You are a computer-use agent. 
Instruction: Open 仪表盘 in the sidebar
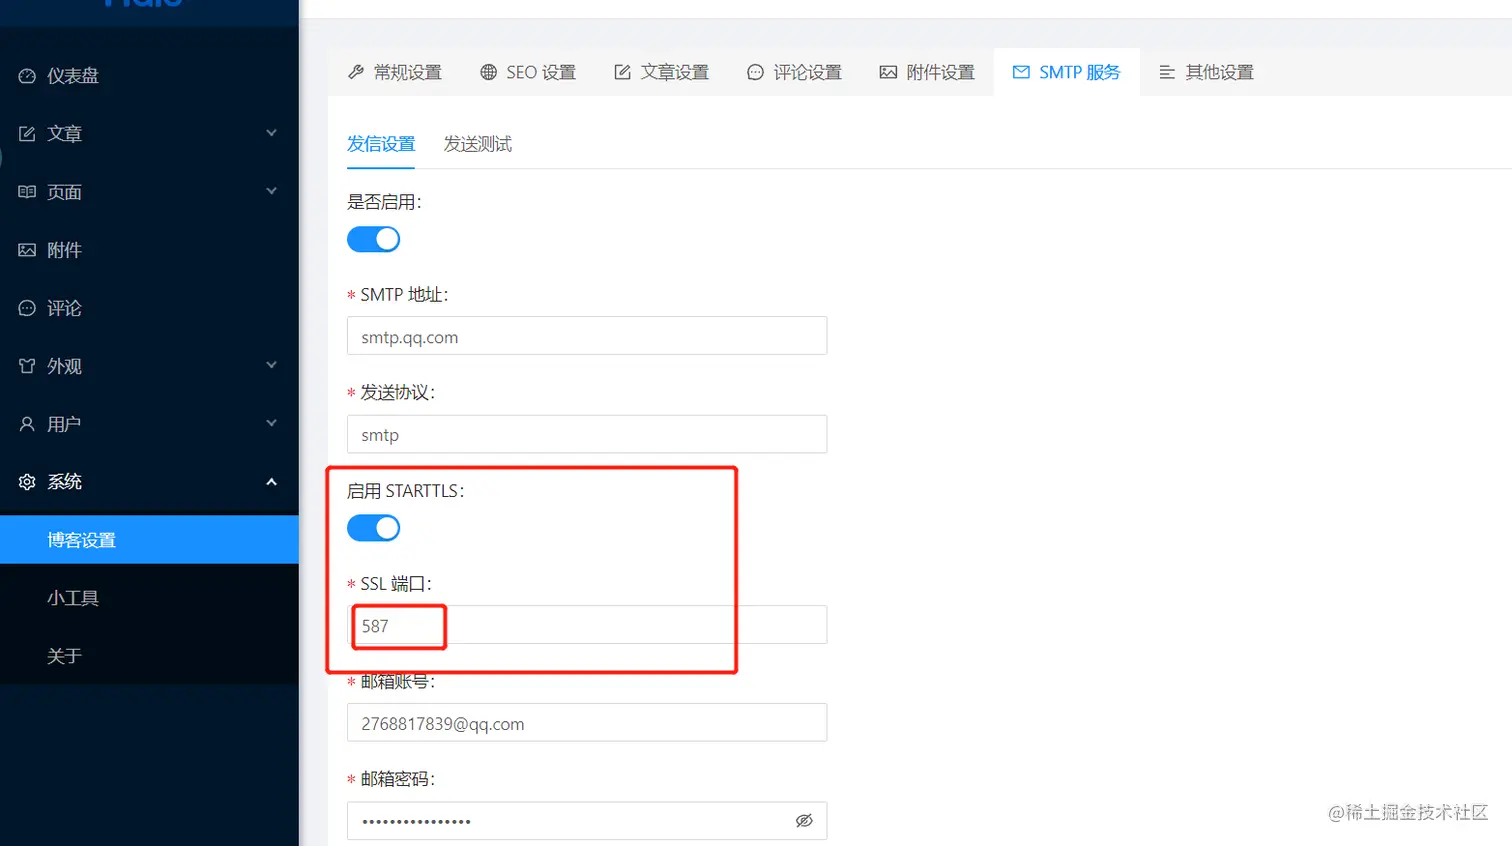149,76
